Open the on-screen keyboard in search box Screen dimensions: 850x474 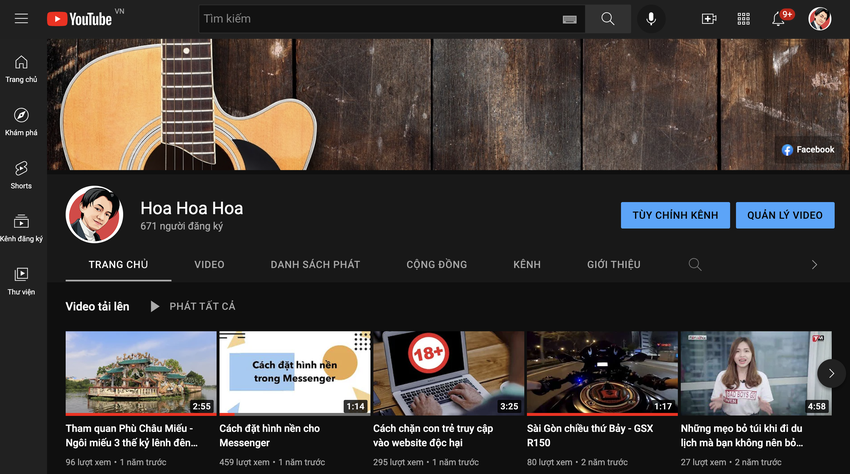pos(570,19)
